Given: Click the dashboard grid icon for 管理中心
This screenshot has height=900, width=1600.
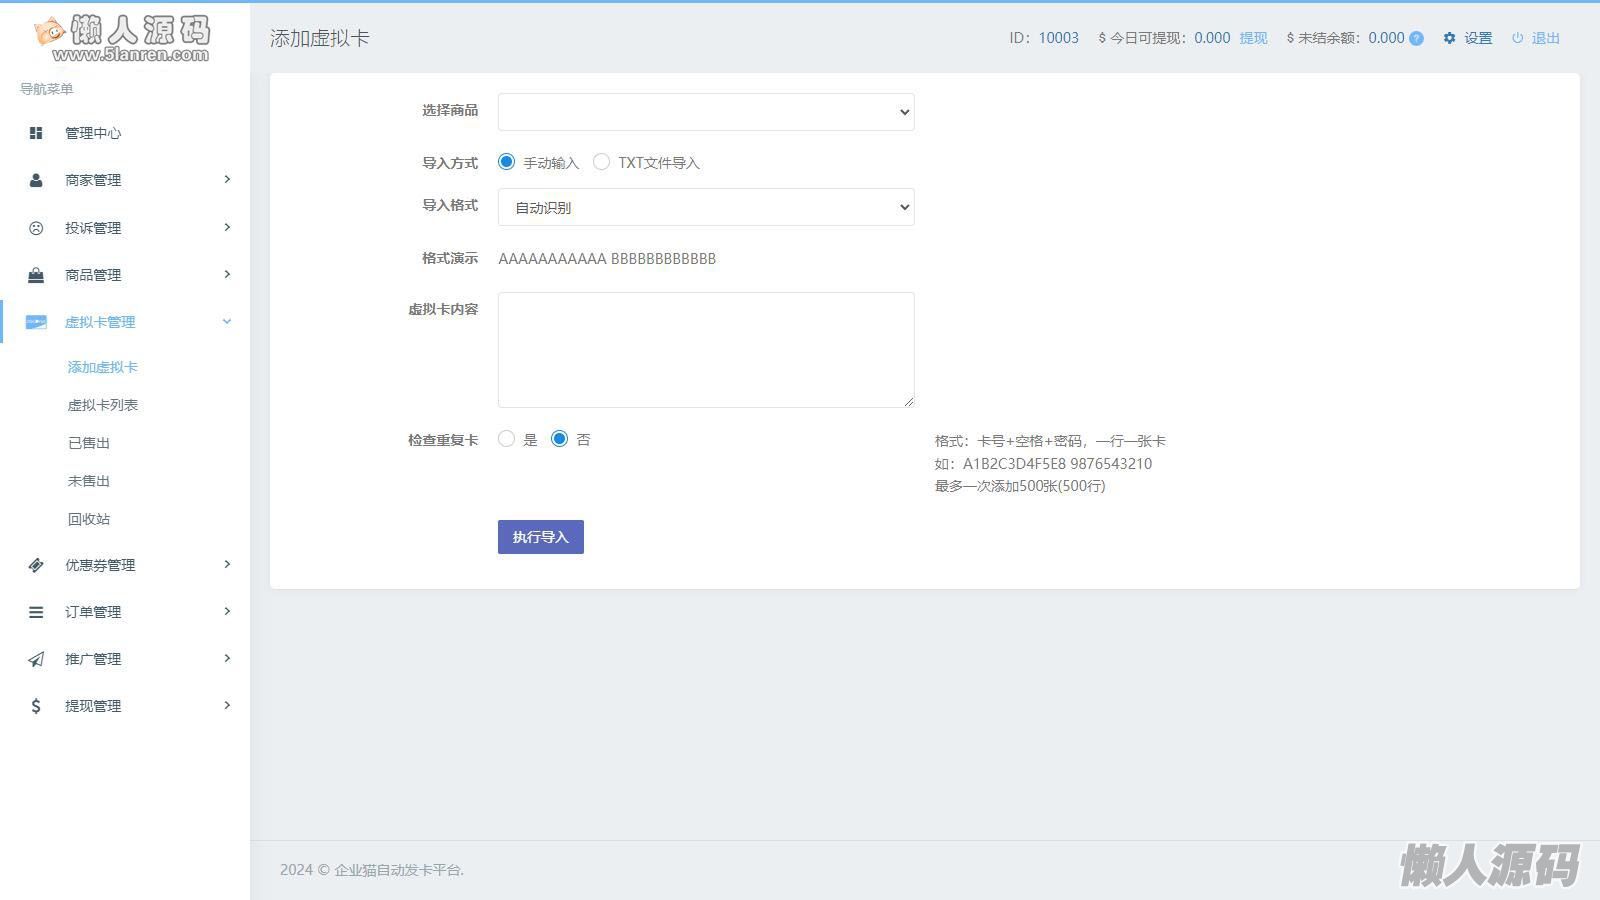Looking at the screenshot, I should (36, 133).
